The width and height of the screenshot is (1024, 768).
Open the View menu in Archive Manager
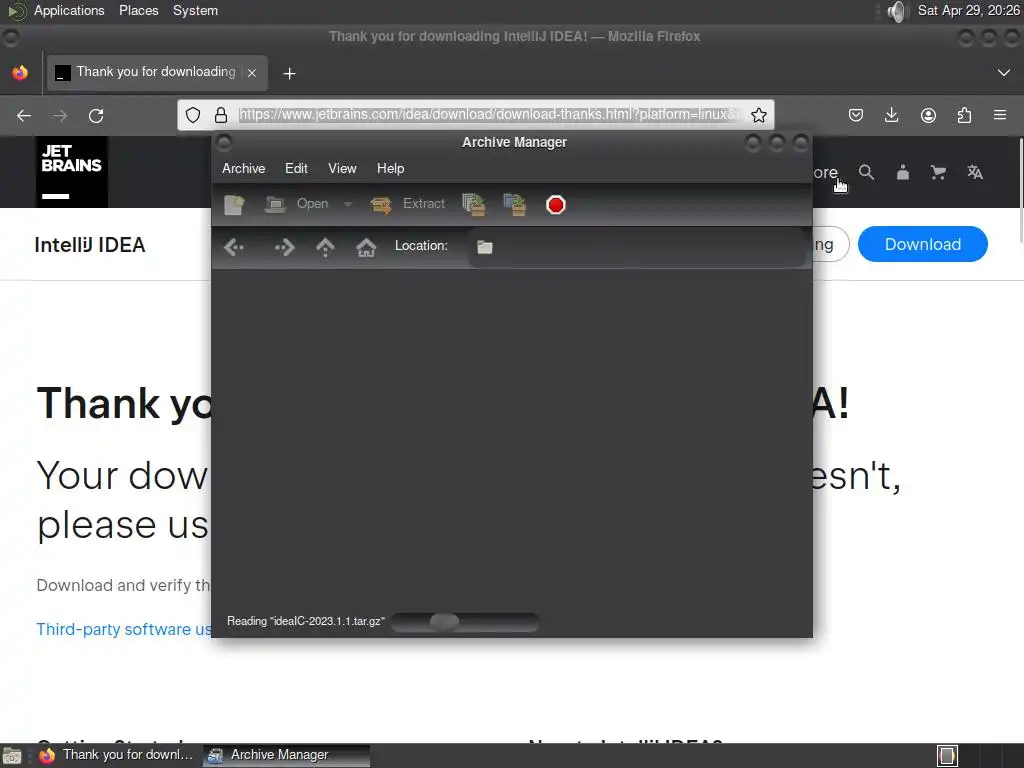[x=342, y=168]
